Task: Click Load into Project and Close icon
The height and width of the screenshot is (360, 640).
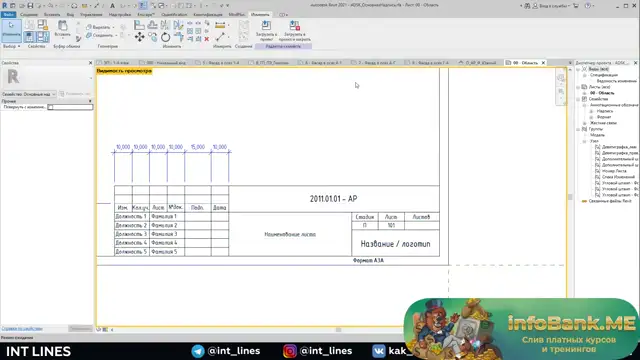Action: click(x=295, y=31)
